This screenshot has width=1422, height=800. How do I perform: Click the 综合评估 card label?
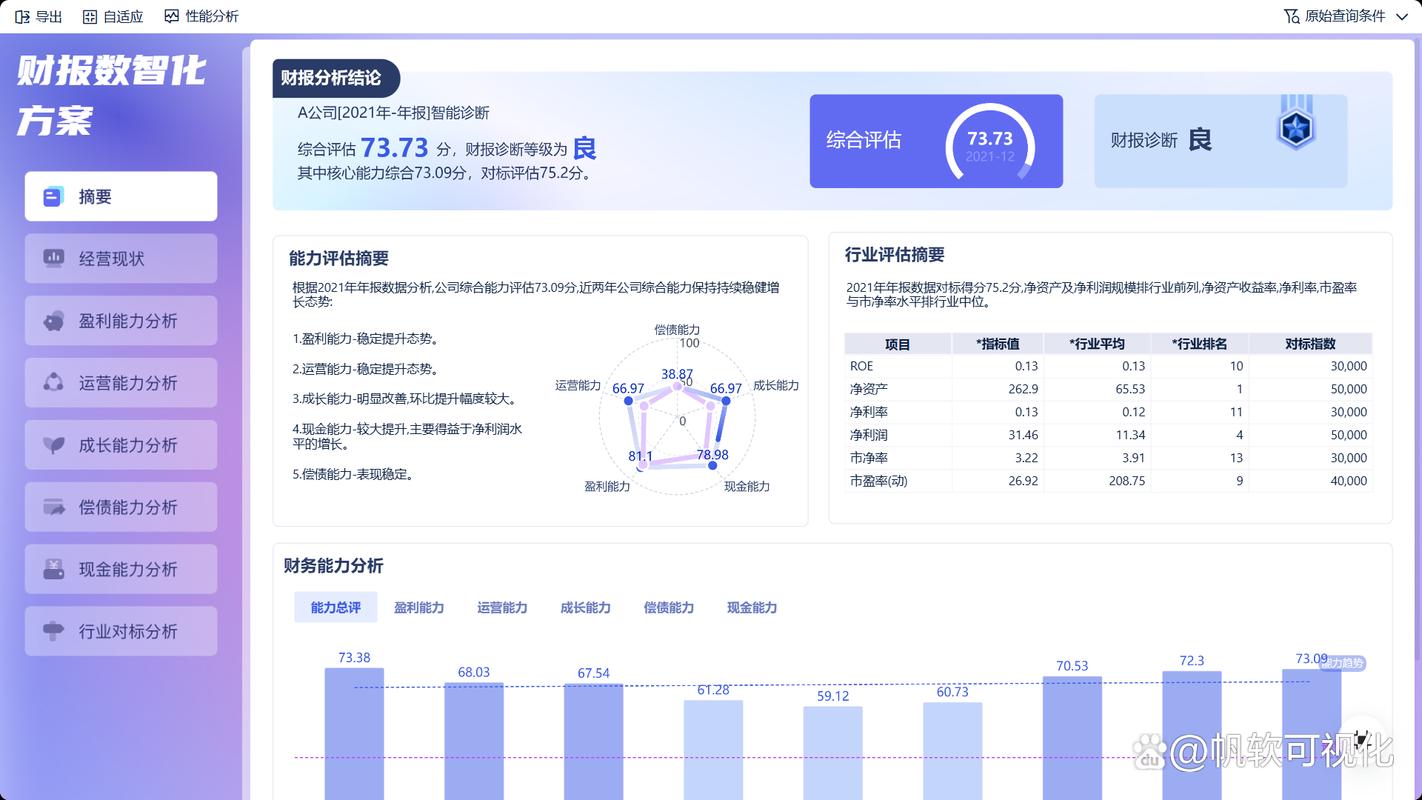pyautogui.click(x=863, y=140)
